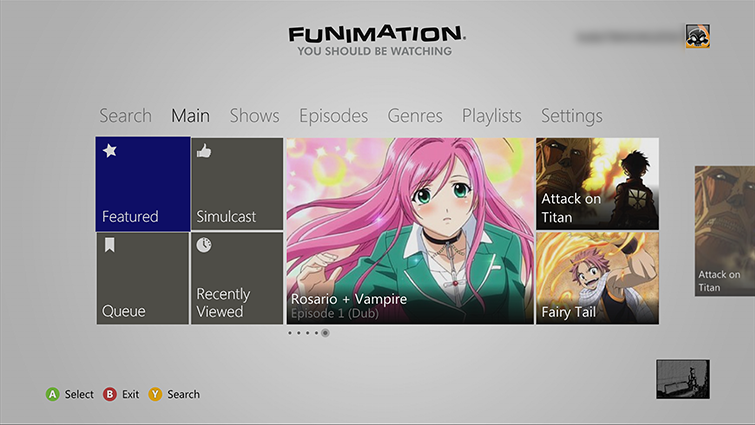
Task: Open the Attack on Titan tile in grid
Action: click(x=598, y=184)
